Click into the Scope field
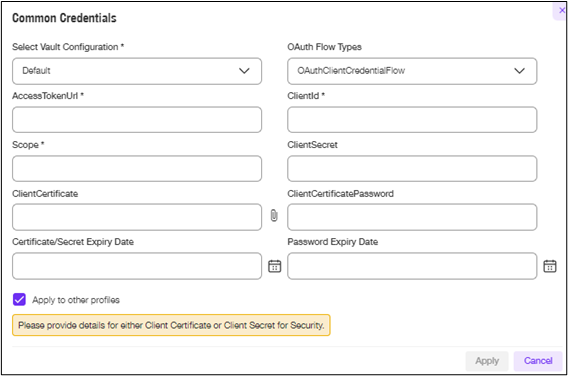The width and height of the screenshot is (568, 376). click(x=137, y=168)
